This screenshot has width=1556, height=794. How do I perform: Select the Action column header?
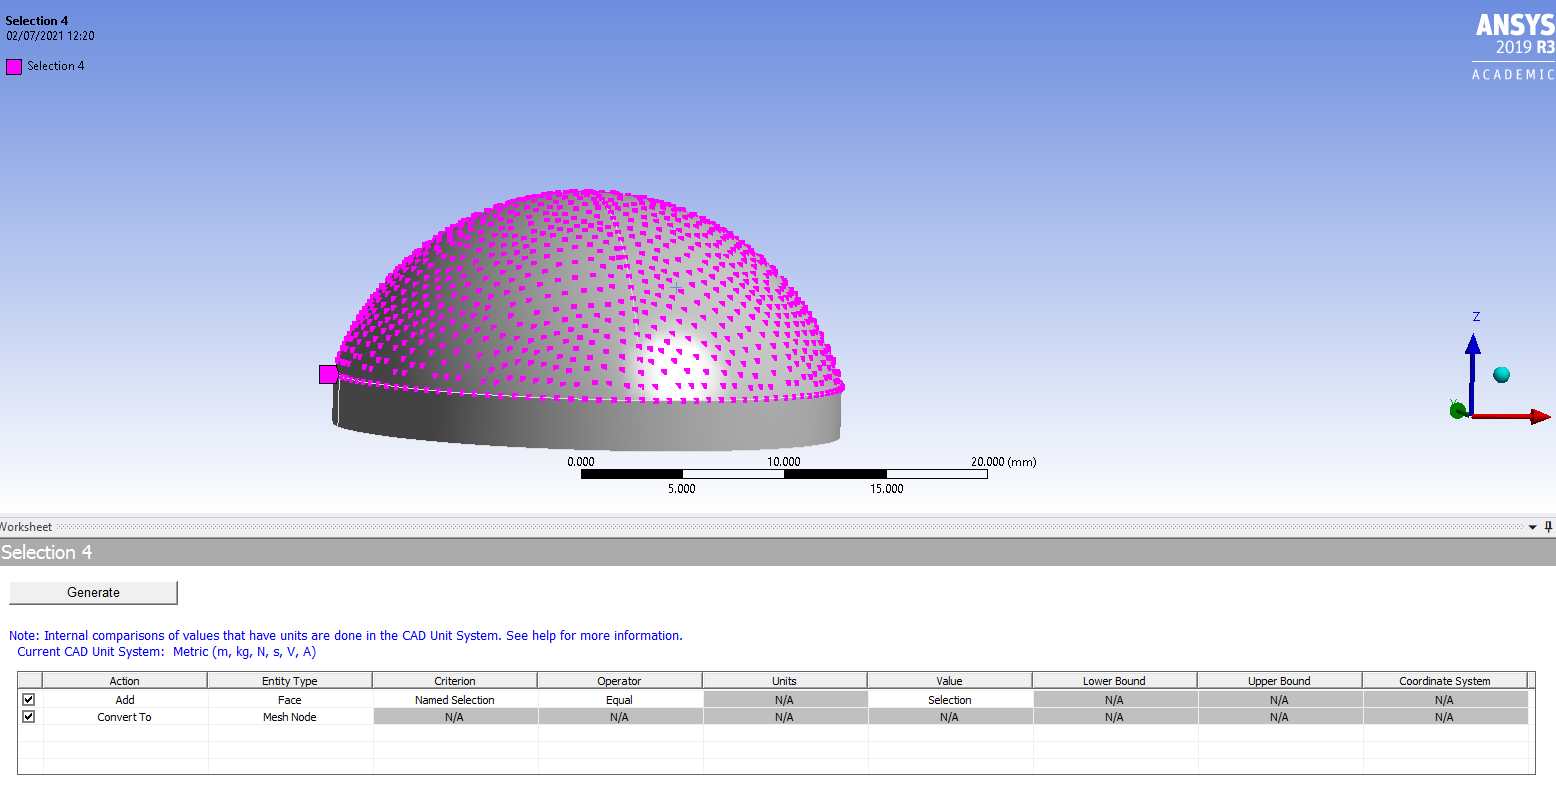click(x=124, y=681)
